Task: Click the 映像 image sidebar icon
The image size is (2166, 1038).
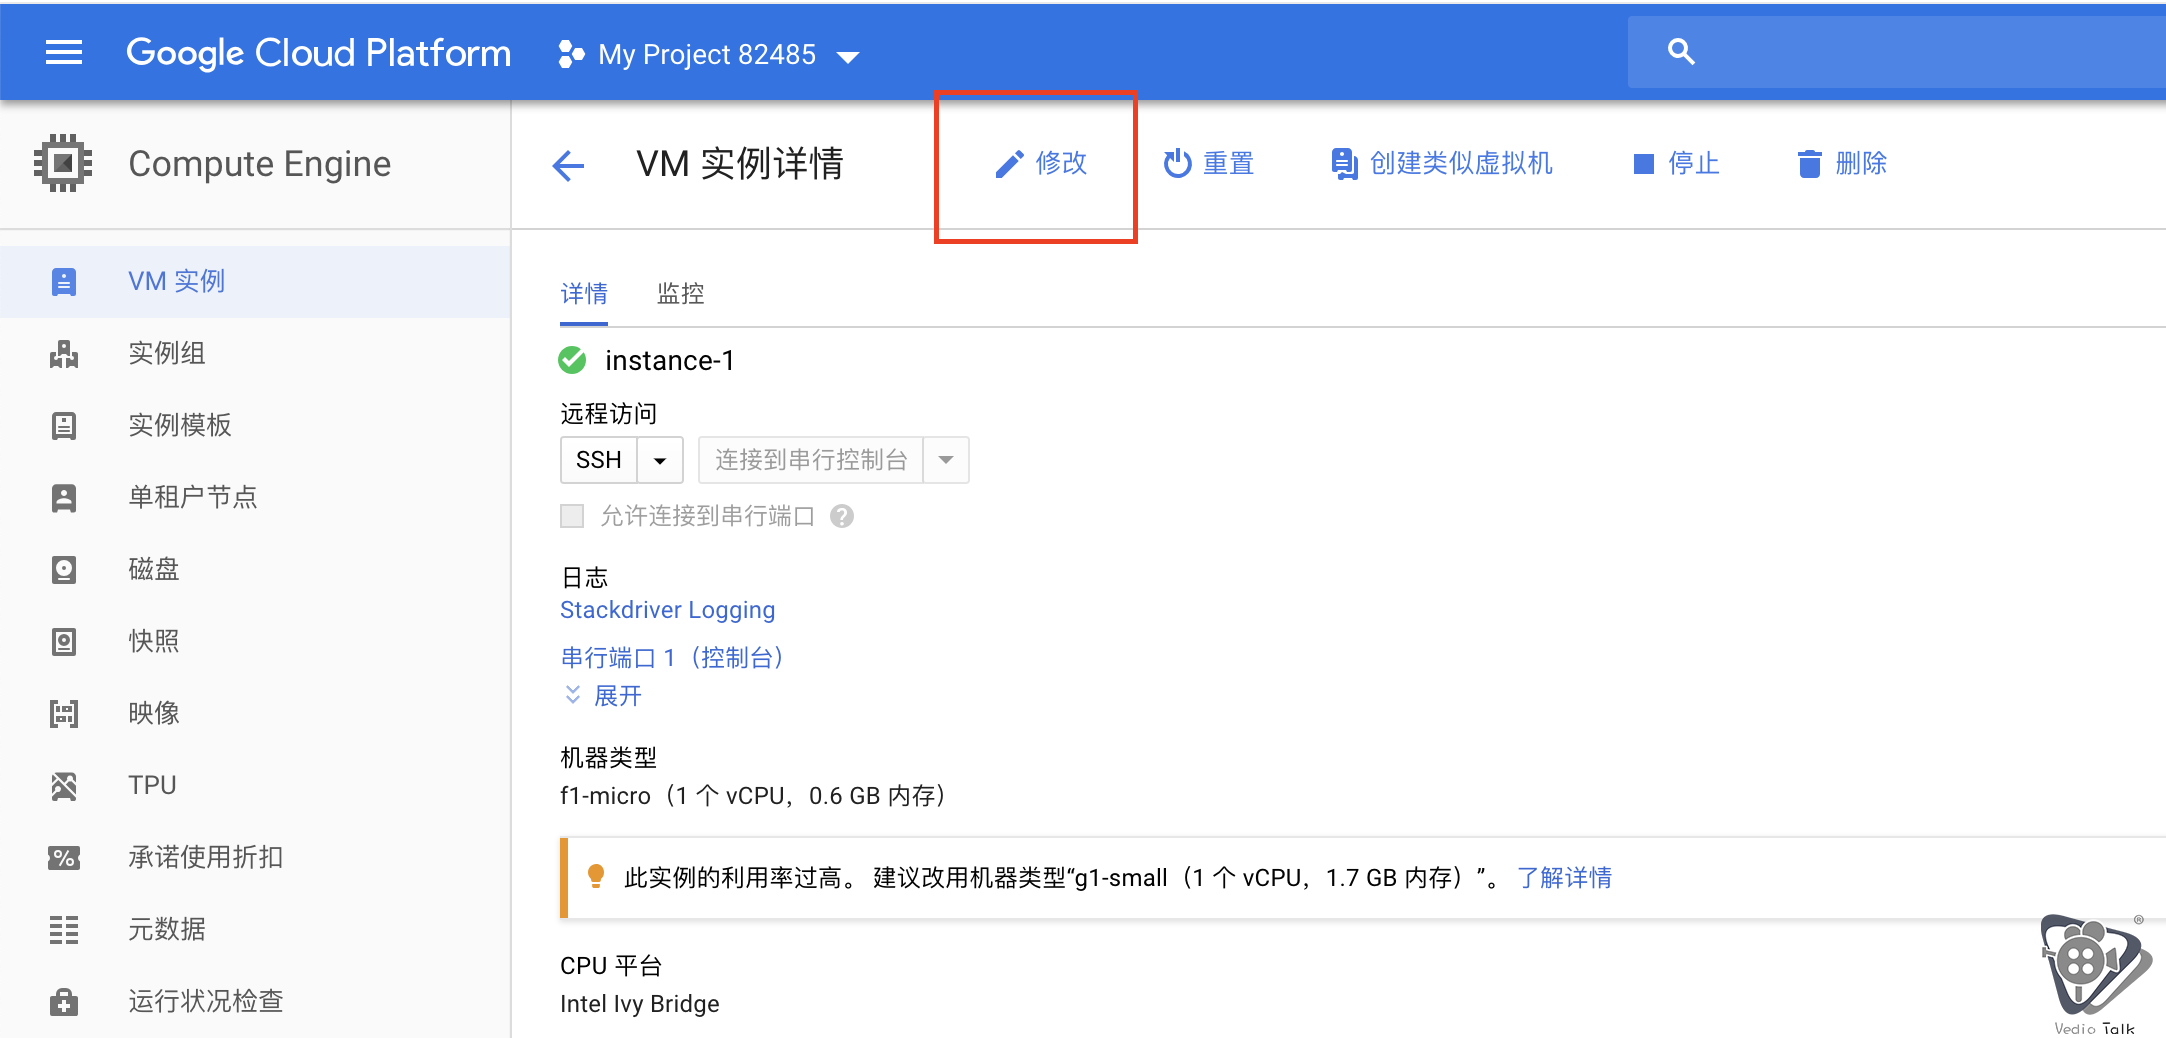Action: pyautogui.click(x=64, y=714)
